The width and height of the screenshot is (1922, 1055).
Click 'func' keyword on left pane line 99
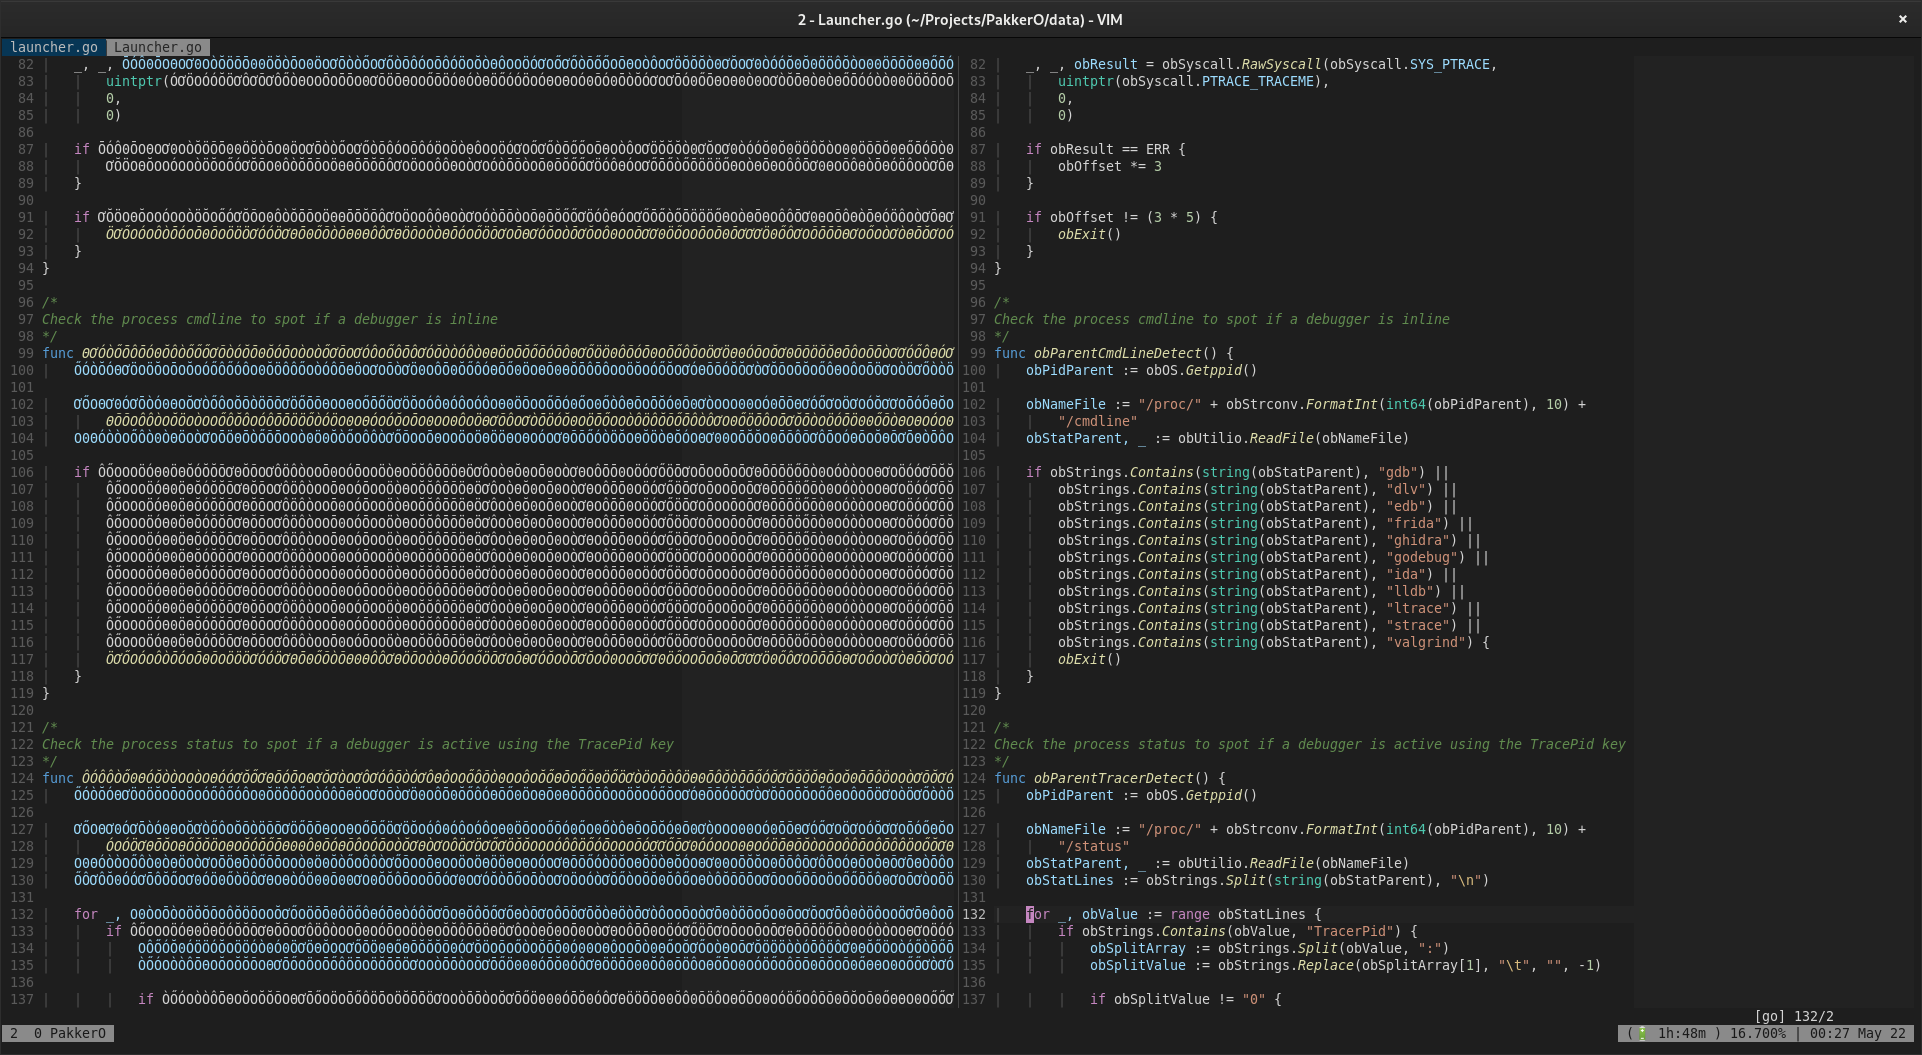tap(58, 353)
